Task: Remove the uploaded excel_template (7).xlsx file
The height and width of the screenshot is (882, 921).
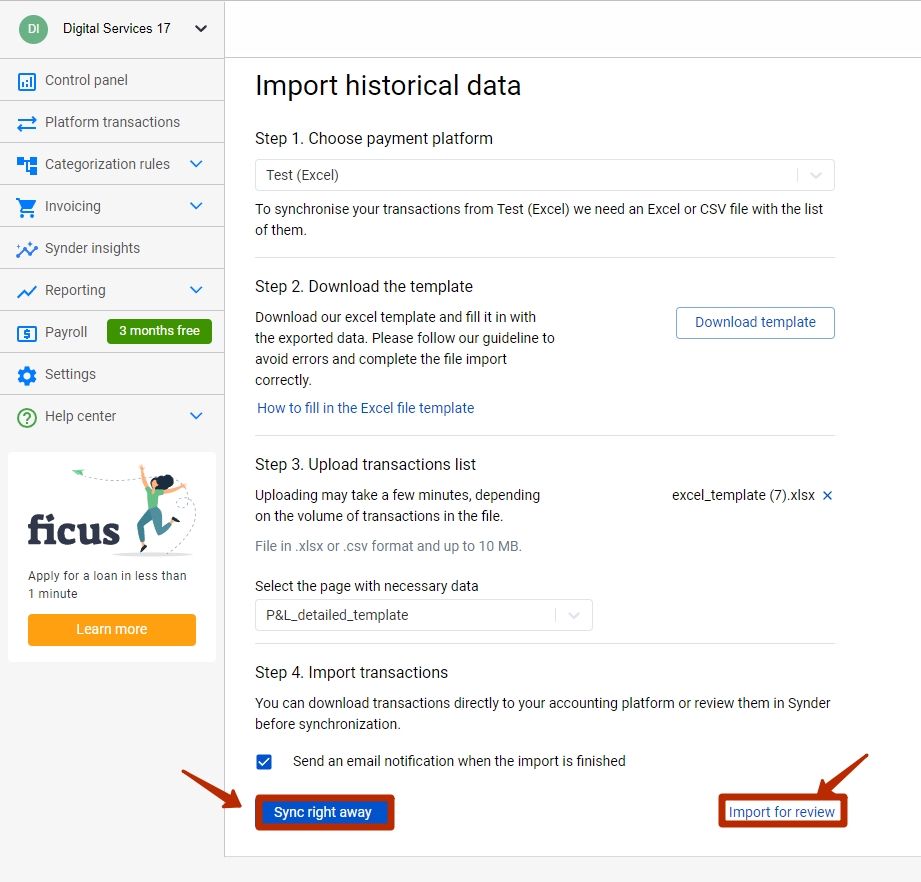Action: 827,495
